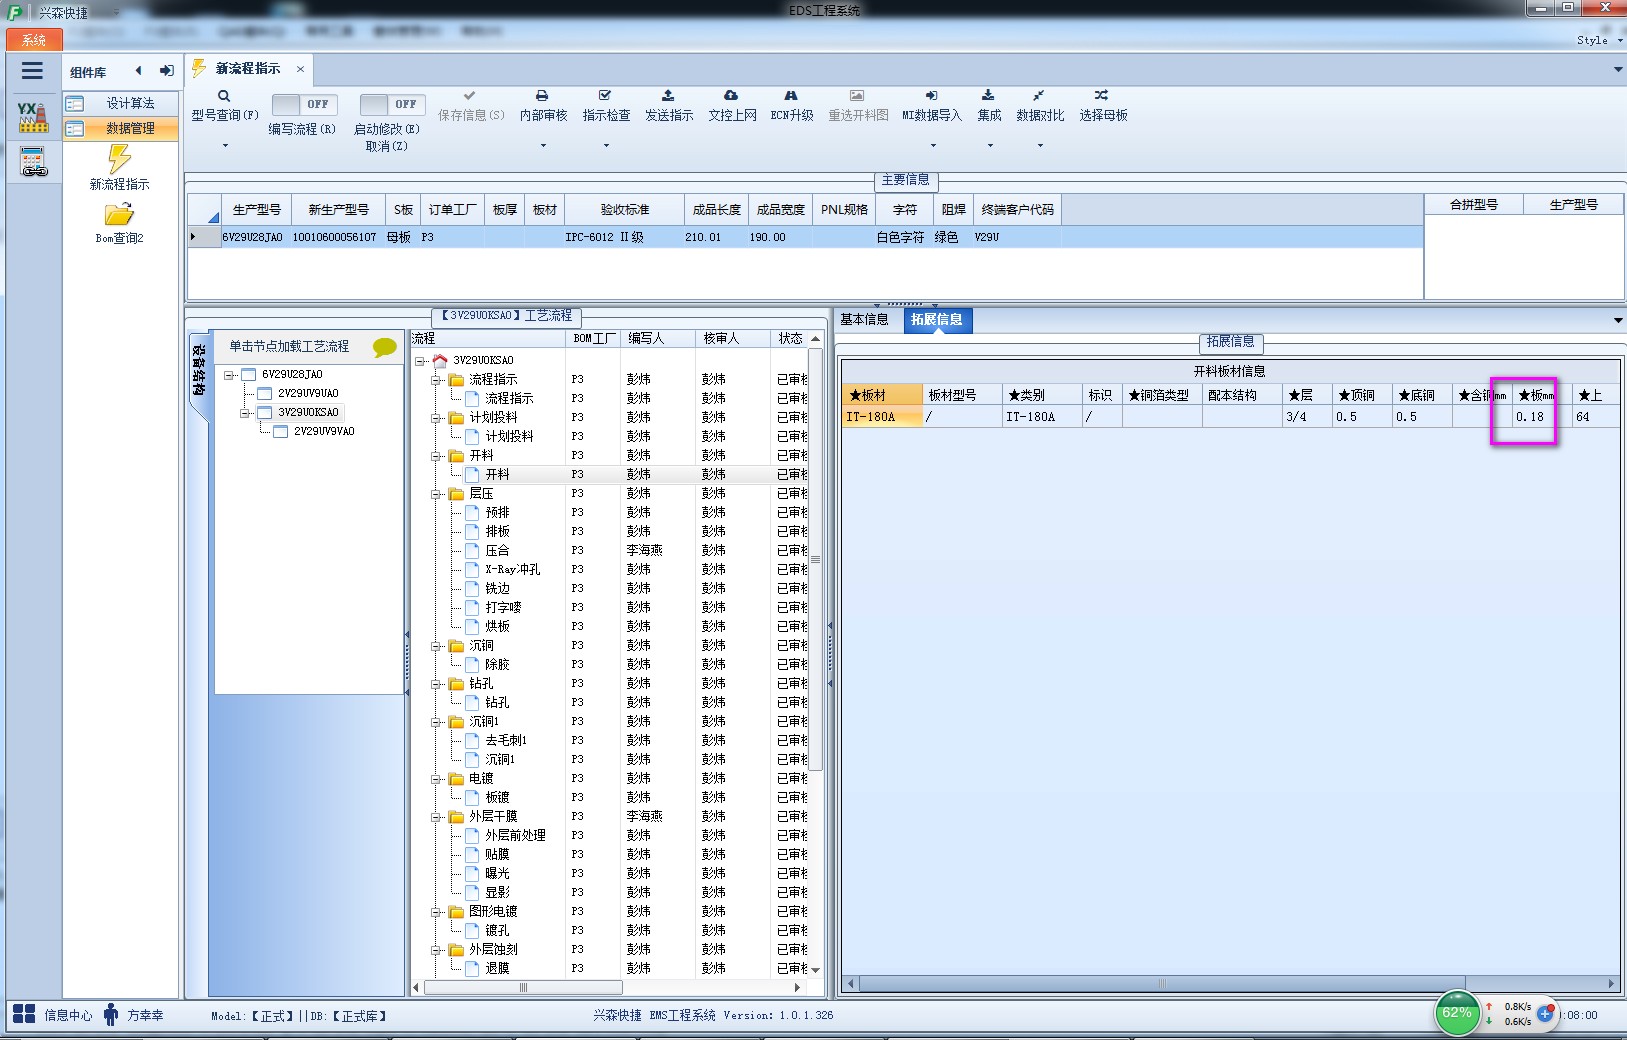Select the 压合 process step

(x=497, y=550)
